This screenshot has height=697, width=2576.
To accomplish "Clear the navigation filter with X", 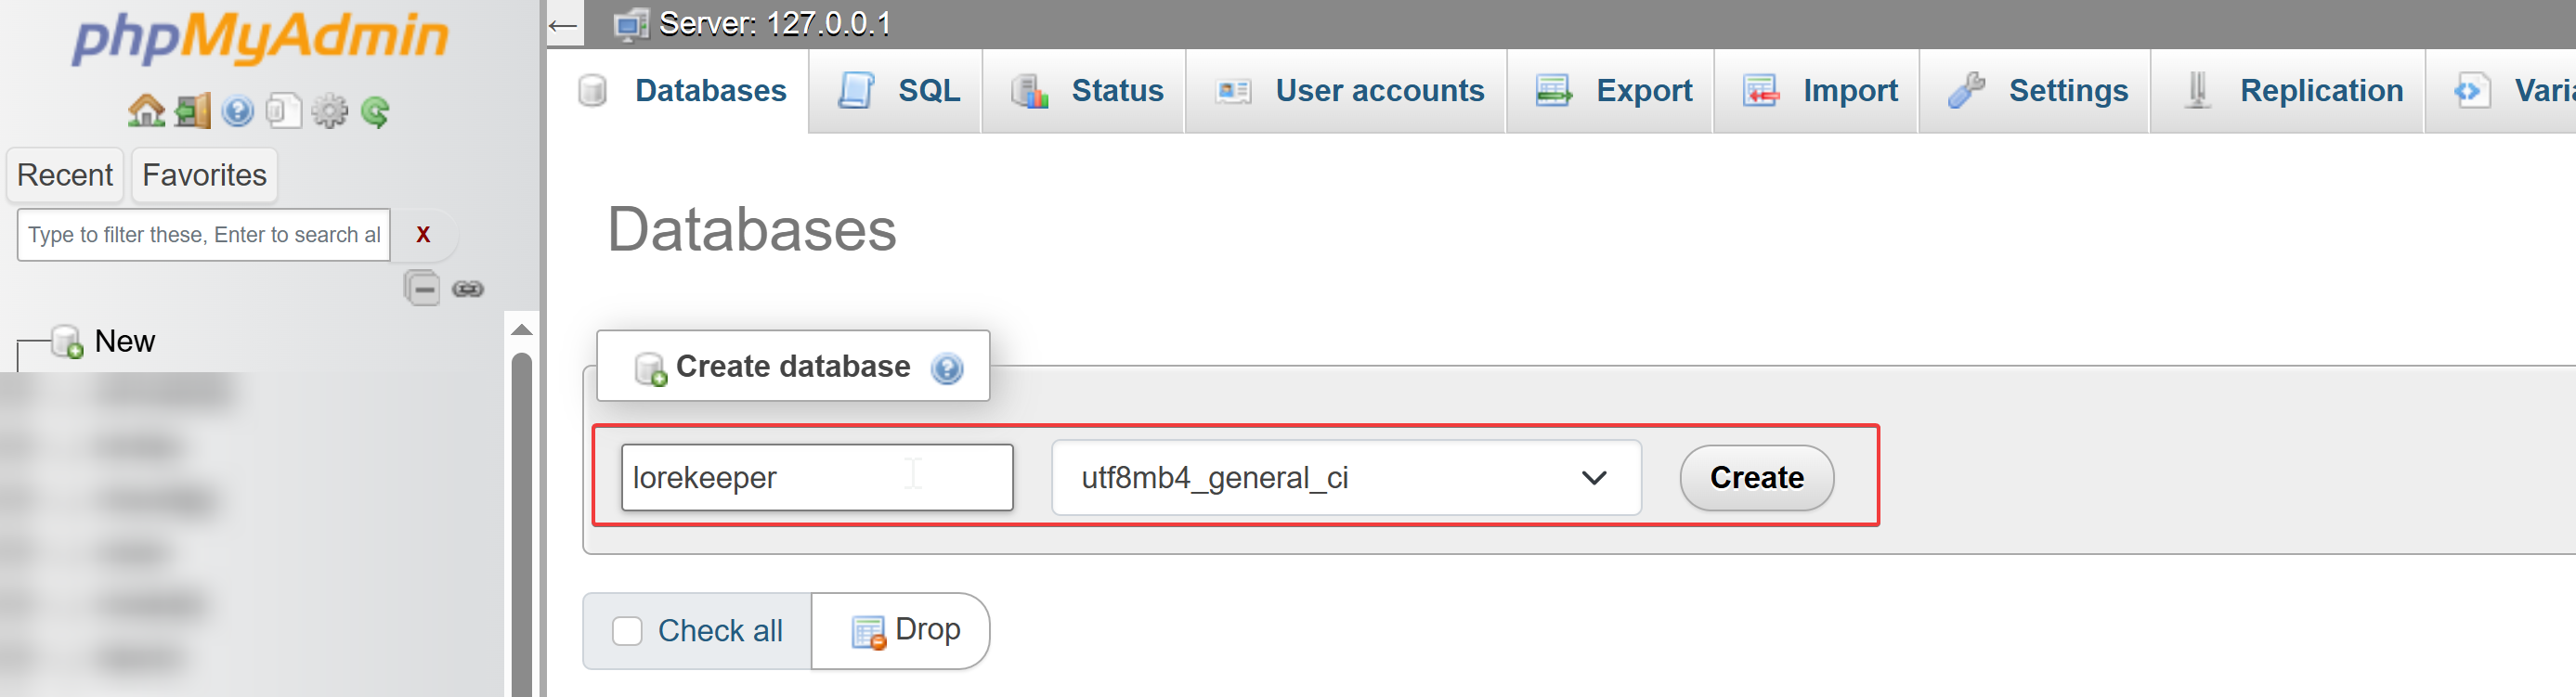I will click(423, 235).
